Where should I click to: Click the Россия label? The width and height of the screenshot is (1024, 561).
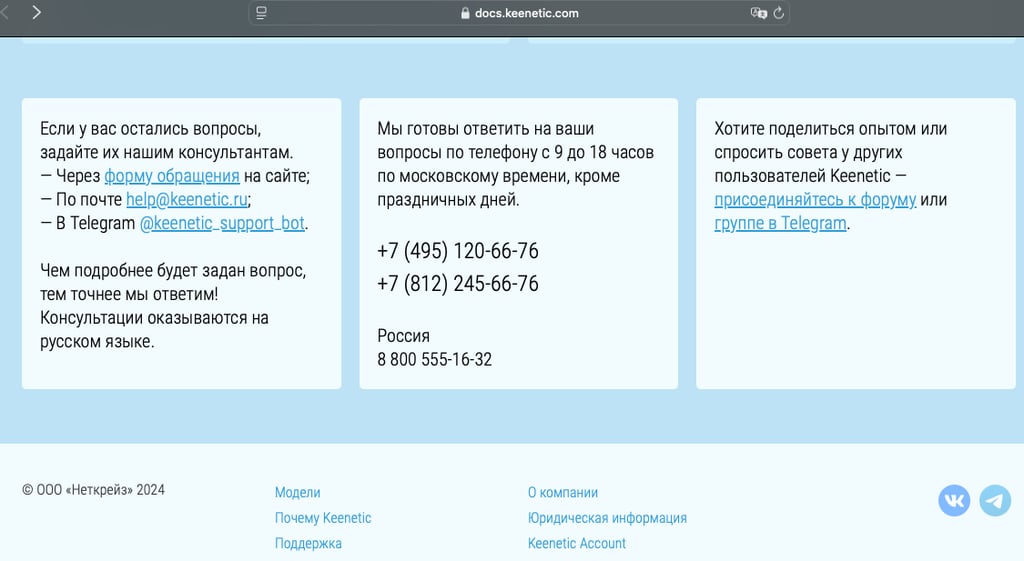[x=404, y=336]
